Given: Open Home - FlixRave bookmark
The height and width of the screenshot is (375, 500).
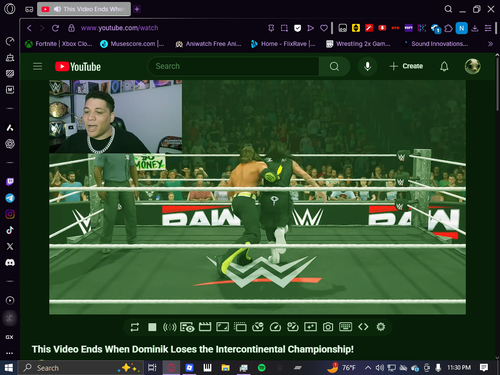Looking at the screenshot, I should pyautogui.click(x=283, y=44).
